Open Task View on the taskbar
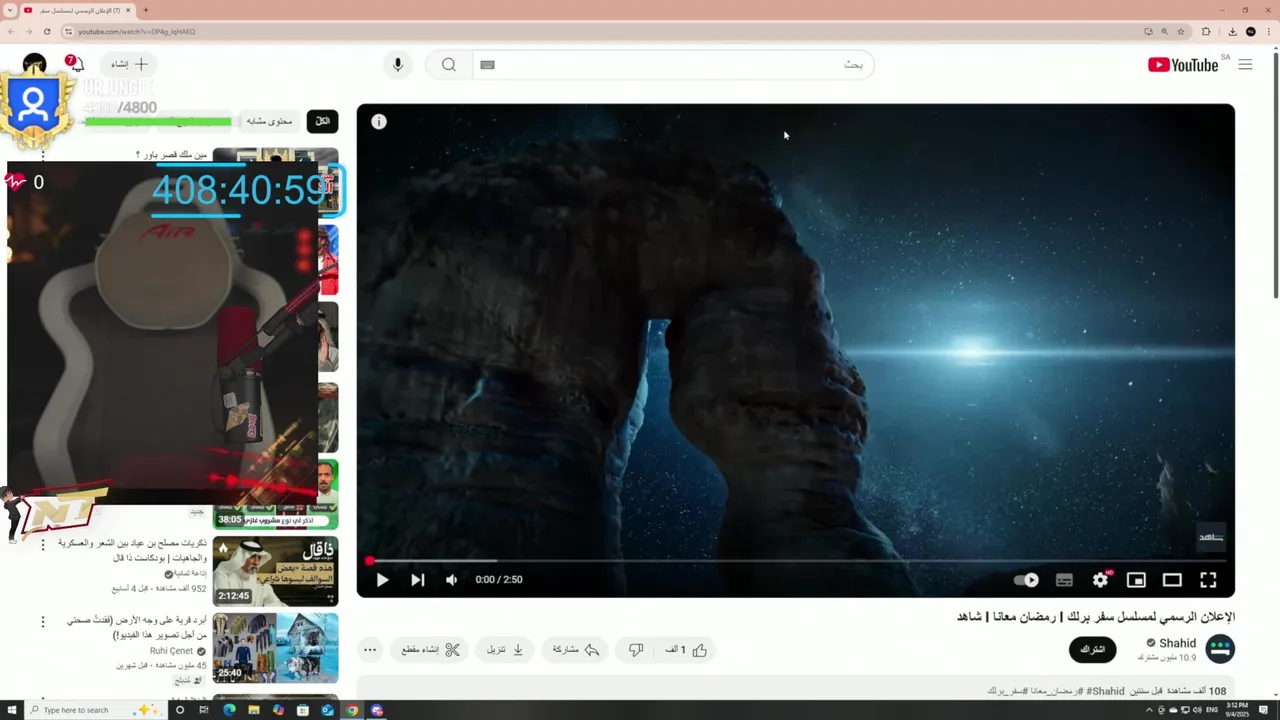 (x=203, y=710)
